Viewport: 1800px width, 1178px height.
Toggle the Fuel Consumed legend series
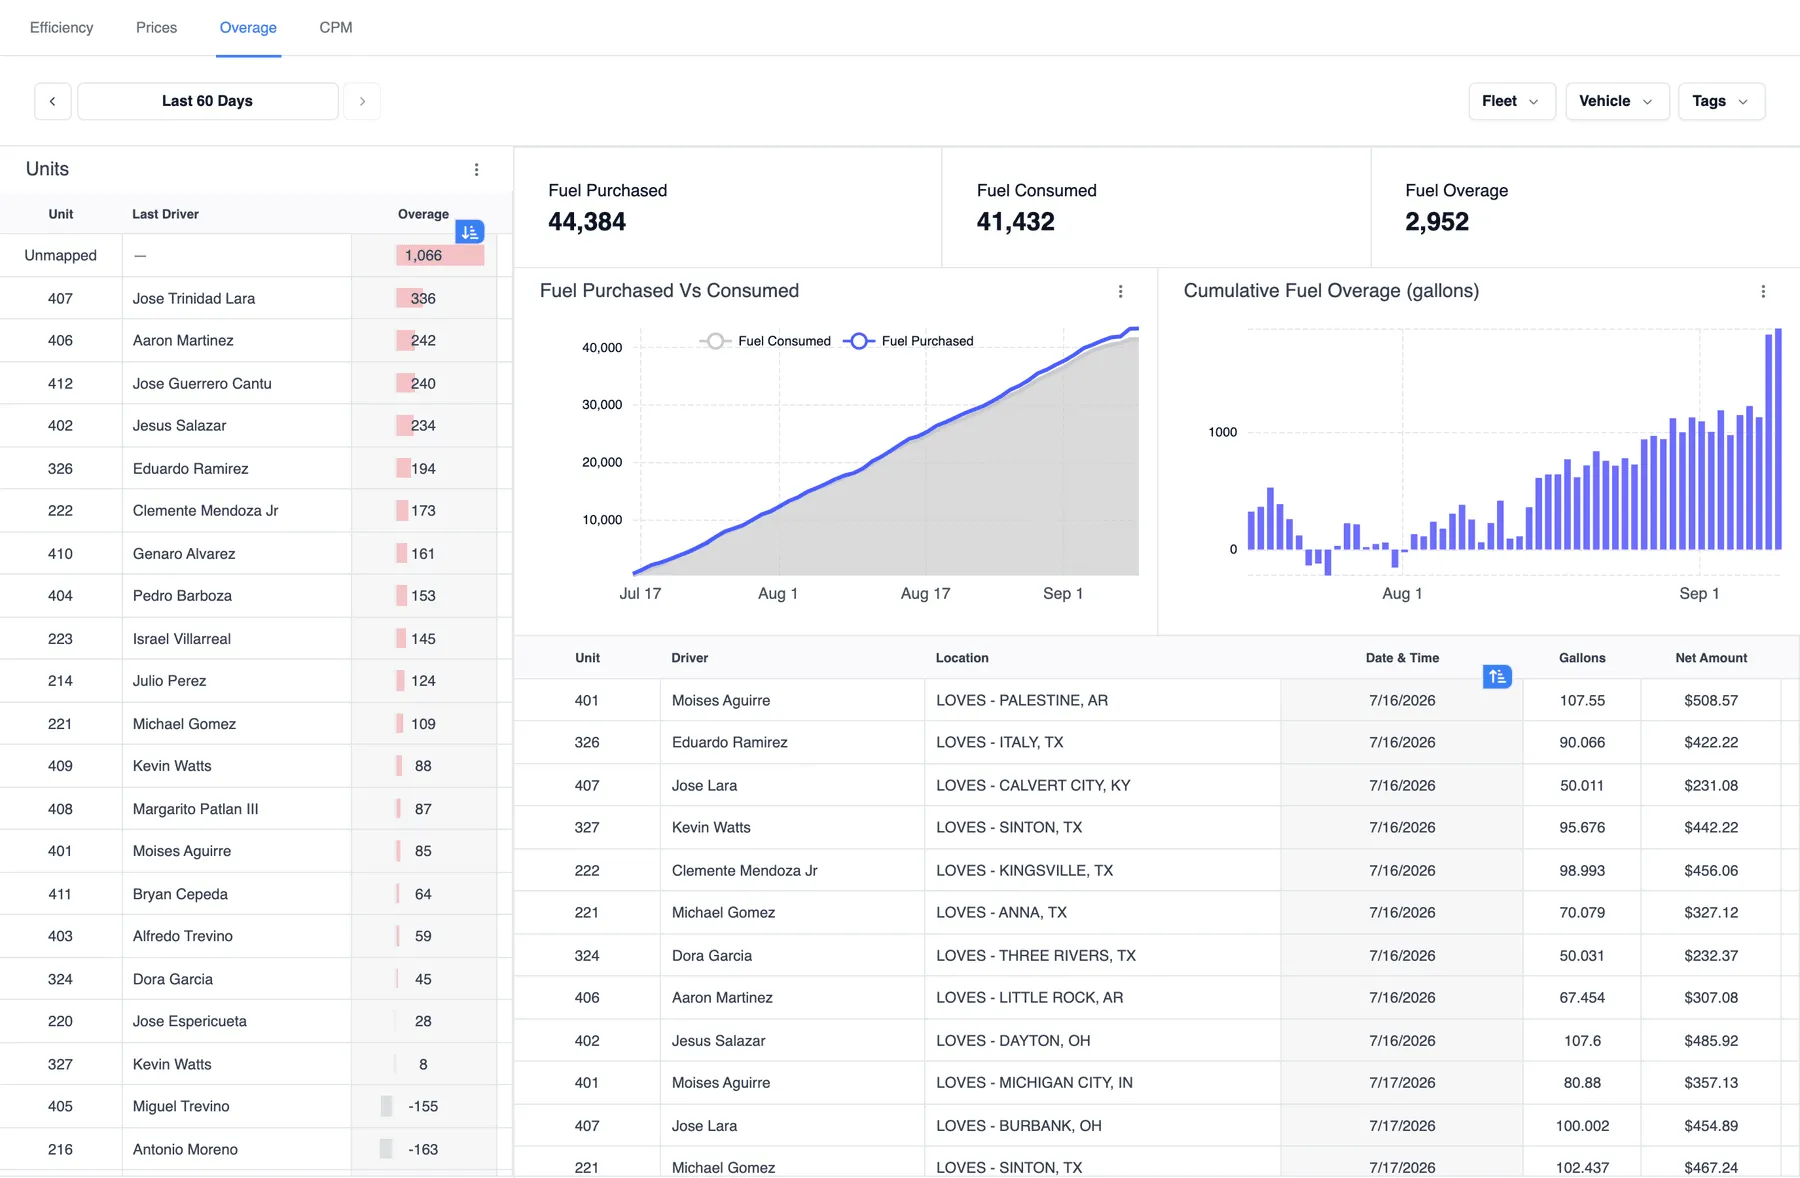pyautogui.click(x=767, y=341)
